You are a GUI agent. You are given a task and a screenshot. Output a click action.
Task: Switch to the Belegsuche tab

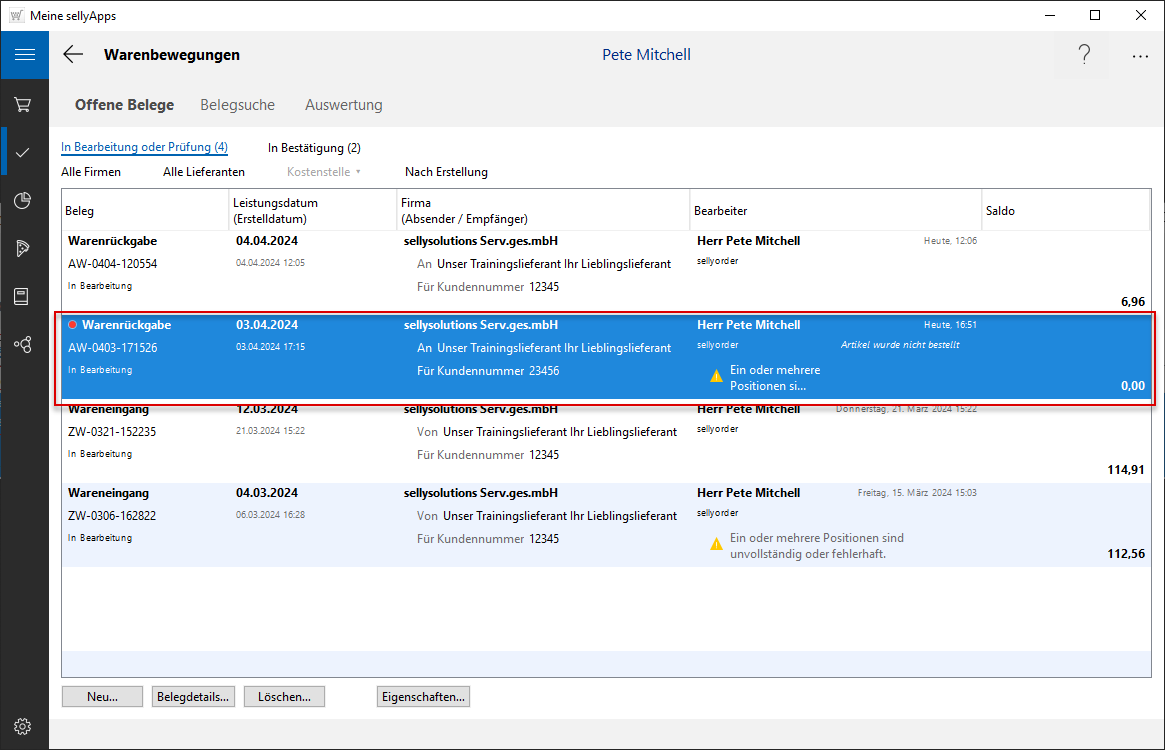237,105
